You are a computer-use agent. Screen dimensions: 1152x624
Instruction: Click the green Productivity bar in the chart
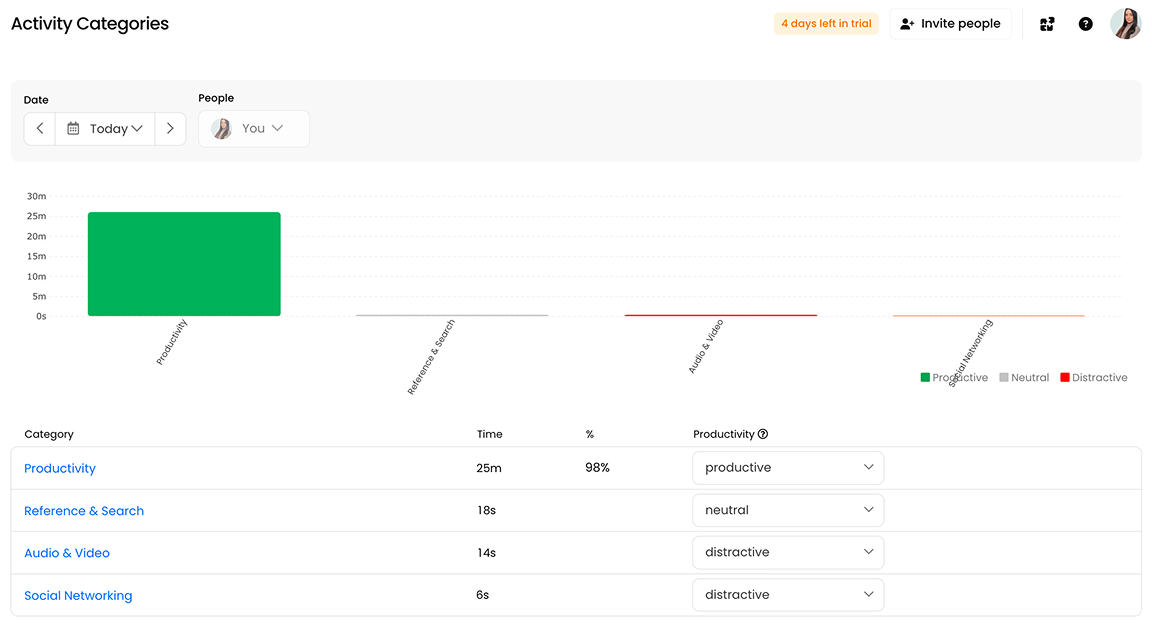click(x=184, y=263)
